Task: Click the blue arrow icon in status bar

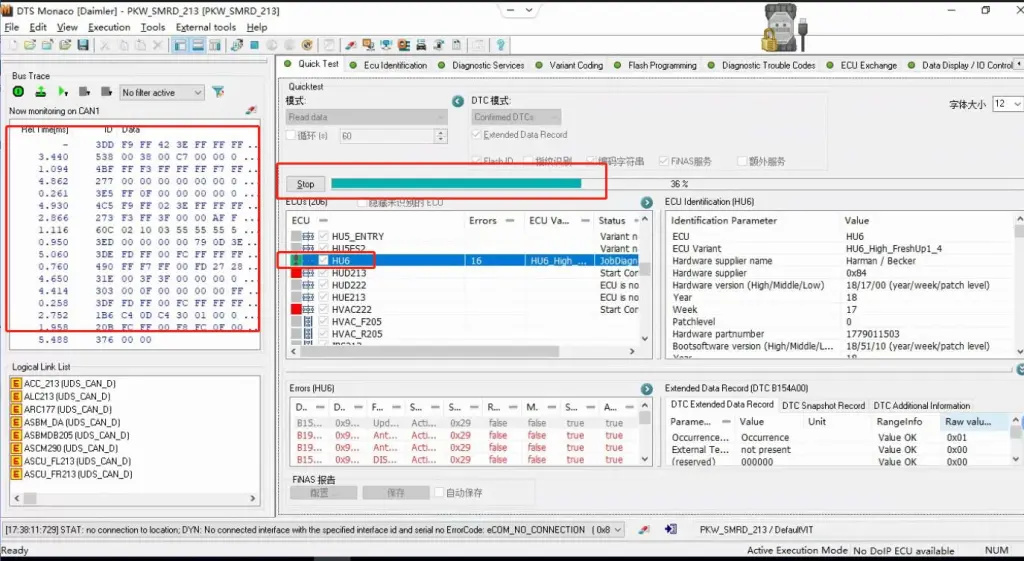Action: click(670, 530)
